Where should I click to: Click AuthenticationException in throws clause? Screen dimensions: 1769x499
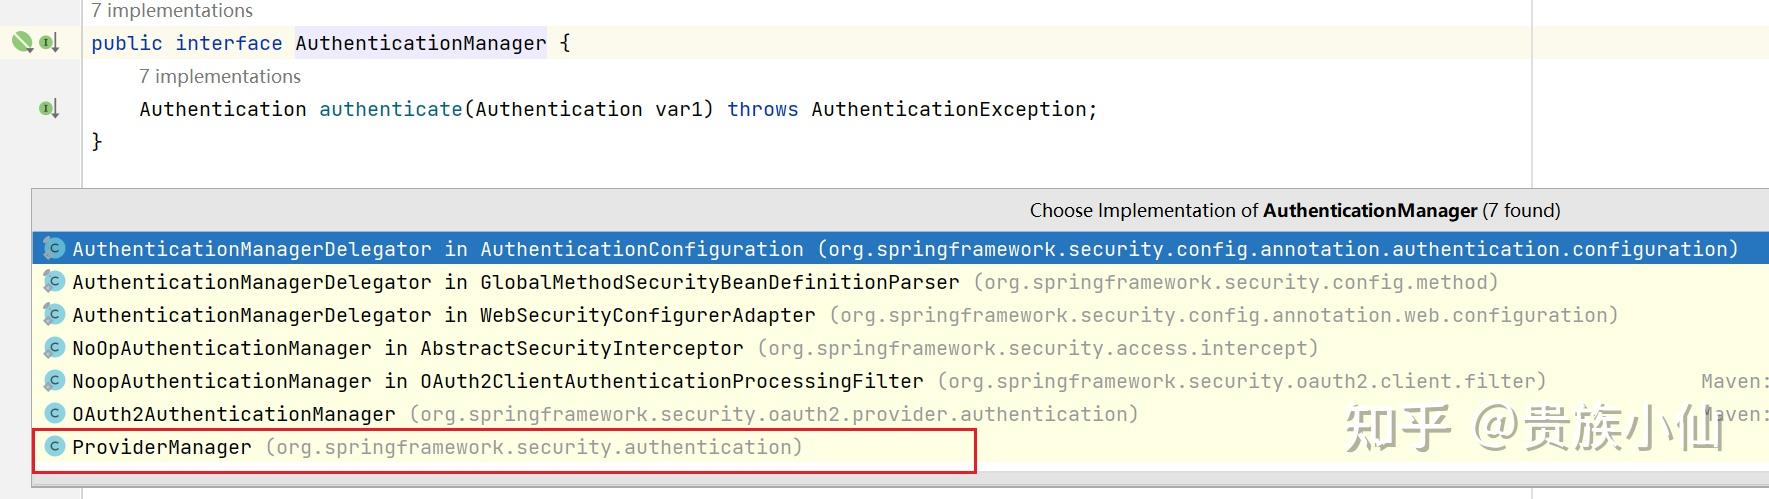click(950, 109)
